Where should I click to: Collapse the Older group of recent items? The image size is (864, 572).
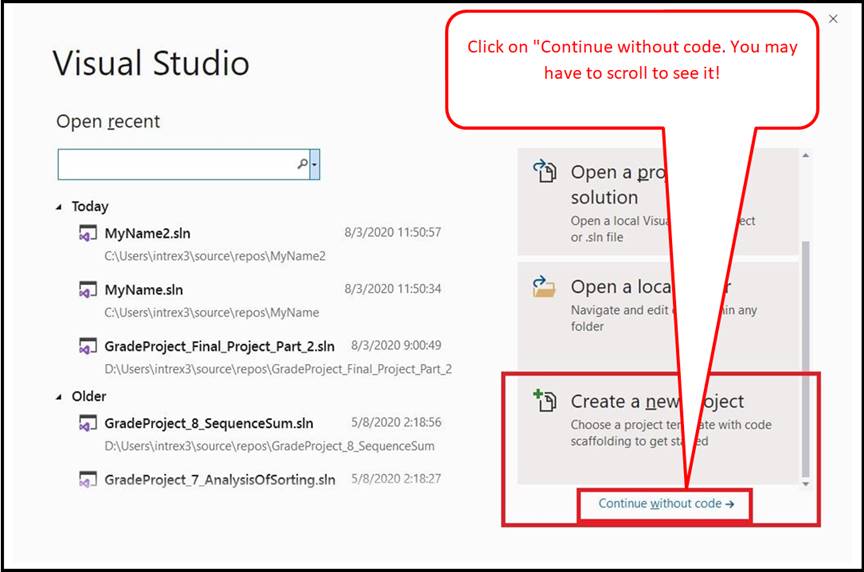point(58,397)
